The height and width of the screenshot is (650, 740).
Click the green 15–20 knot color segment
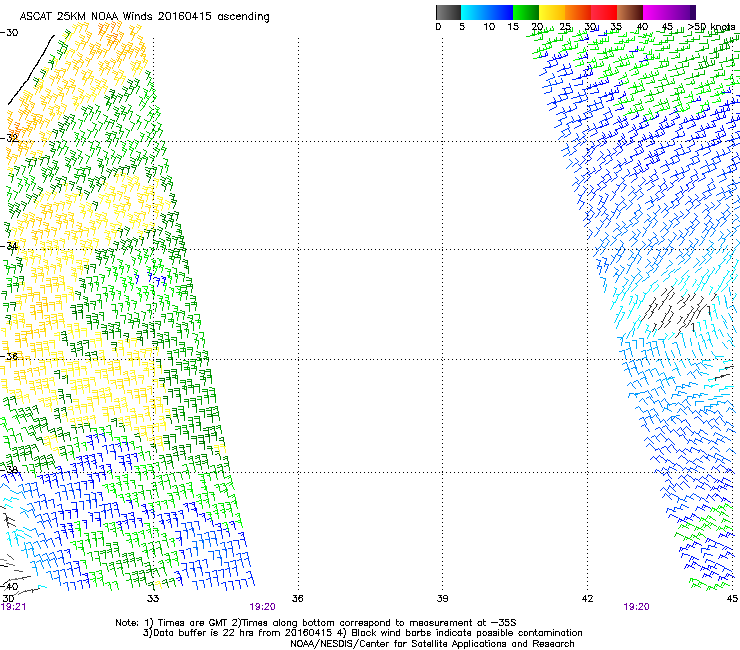[526, 12]
